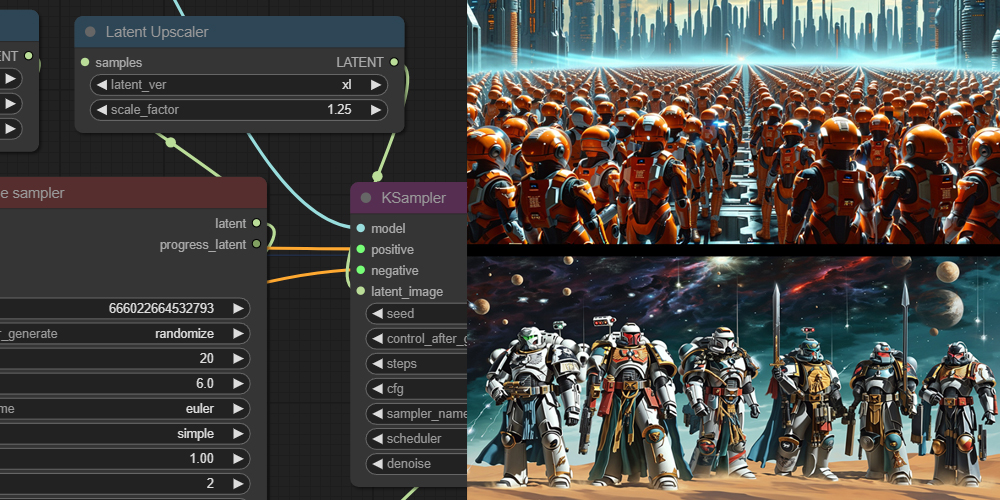The width and height of the screenshot is (1000, 500).
Task: Click the model input socket on KSampler
Action: (x=361, y=228)
